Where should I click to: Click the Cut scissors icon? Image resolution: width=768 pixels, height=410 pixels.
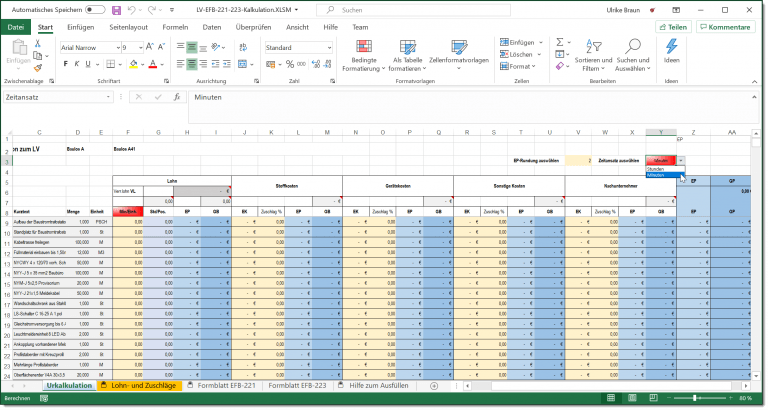(38, 44)
